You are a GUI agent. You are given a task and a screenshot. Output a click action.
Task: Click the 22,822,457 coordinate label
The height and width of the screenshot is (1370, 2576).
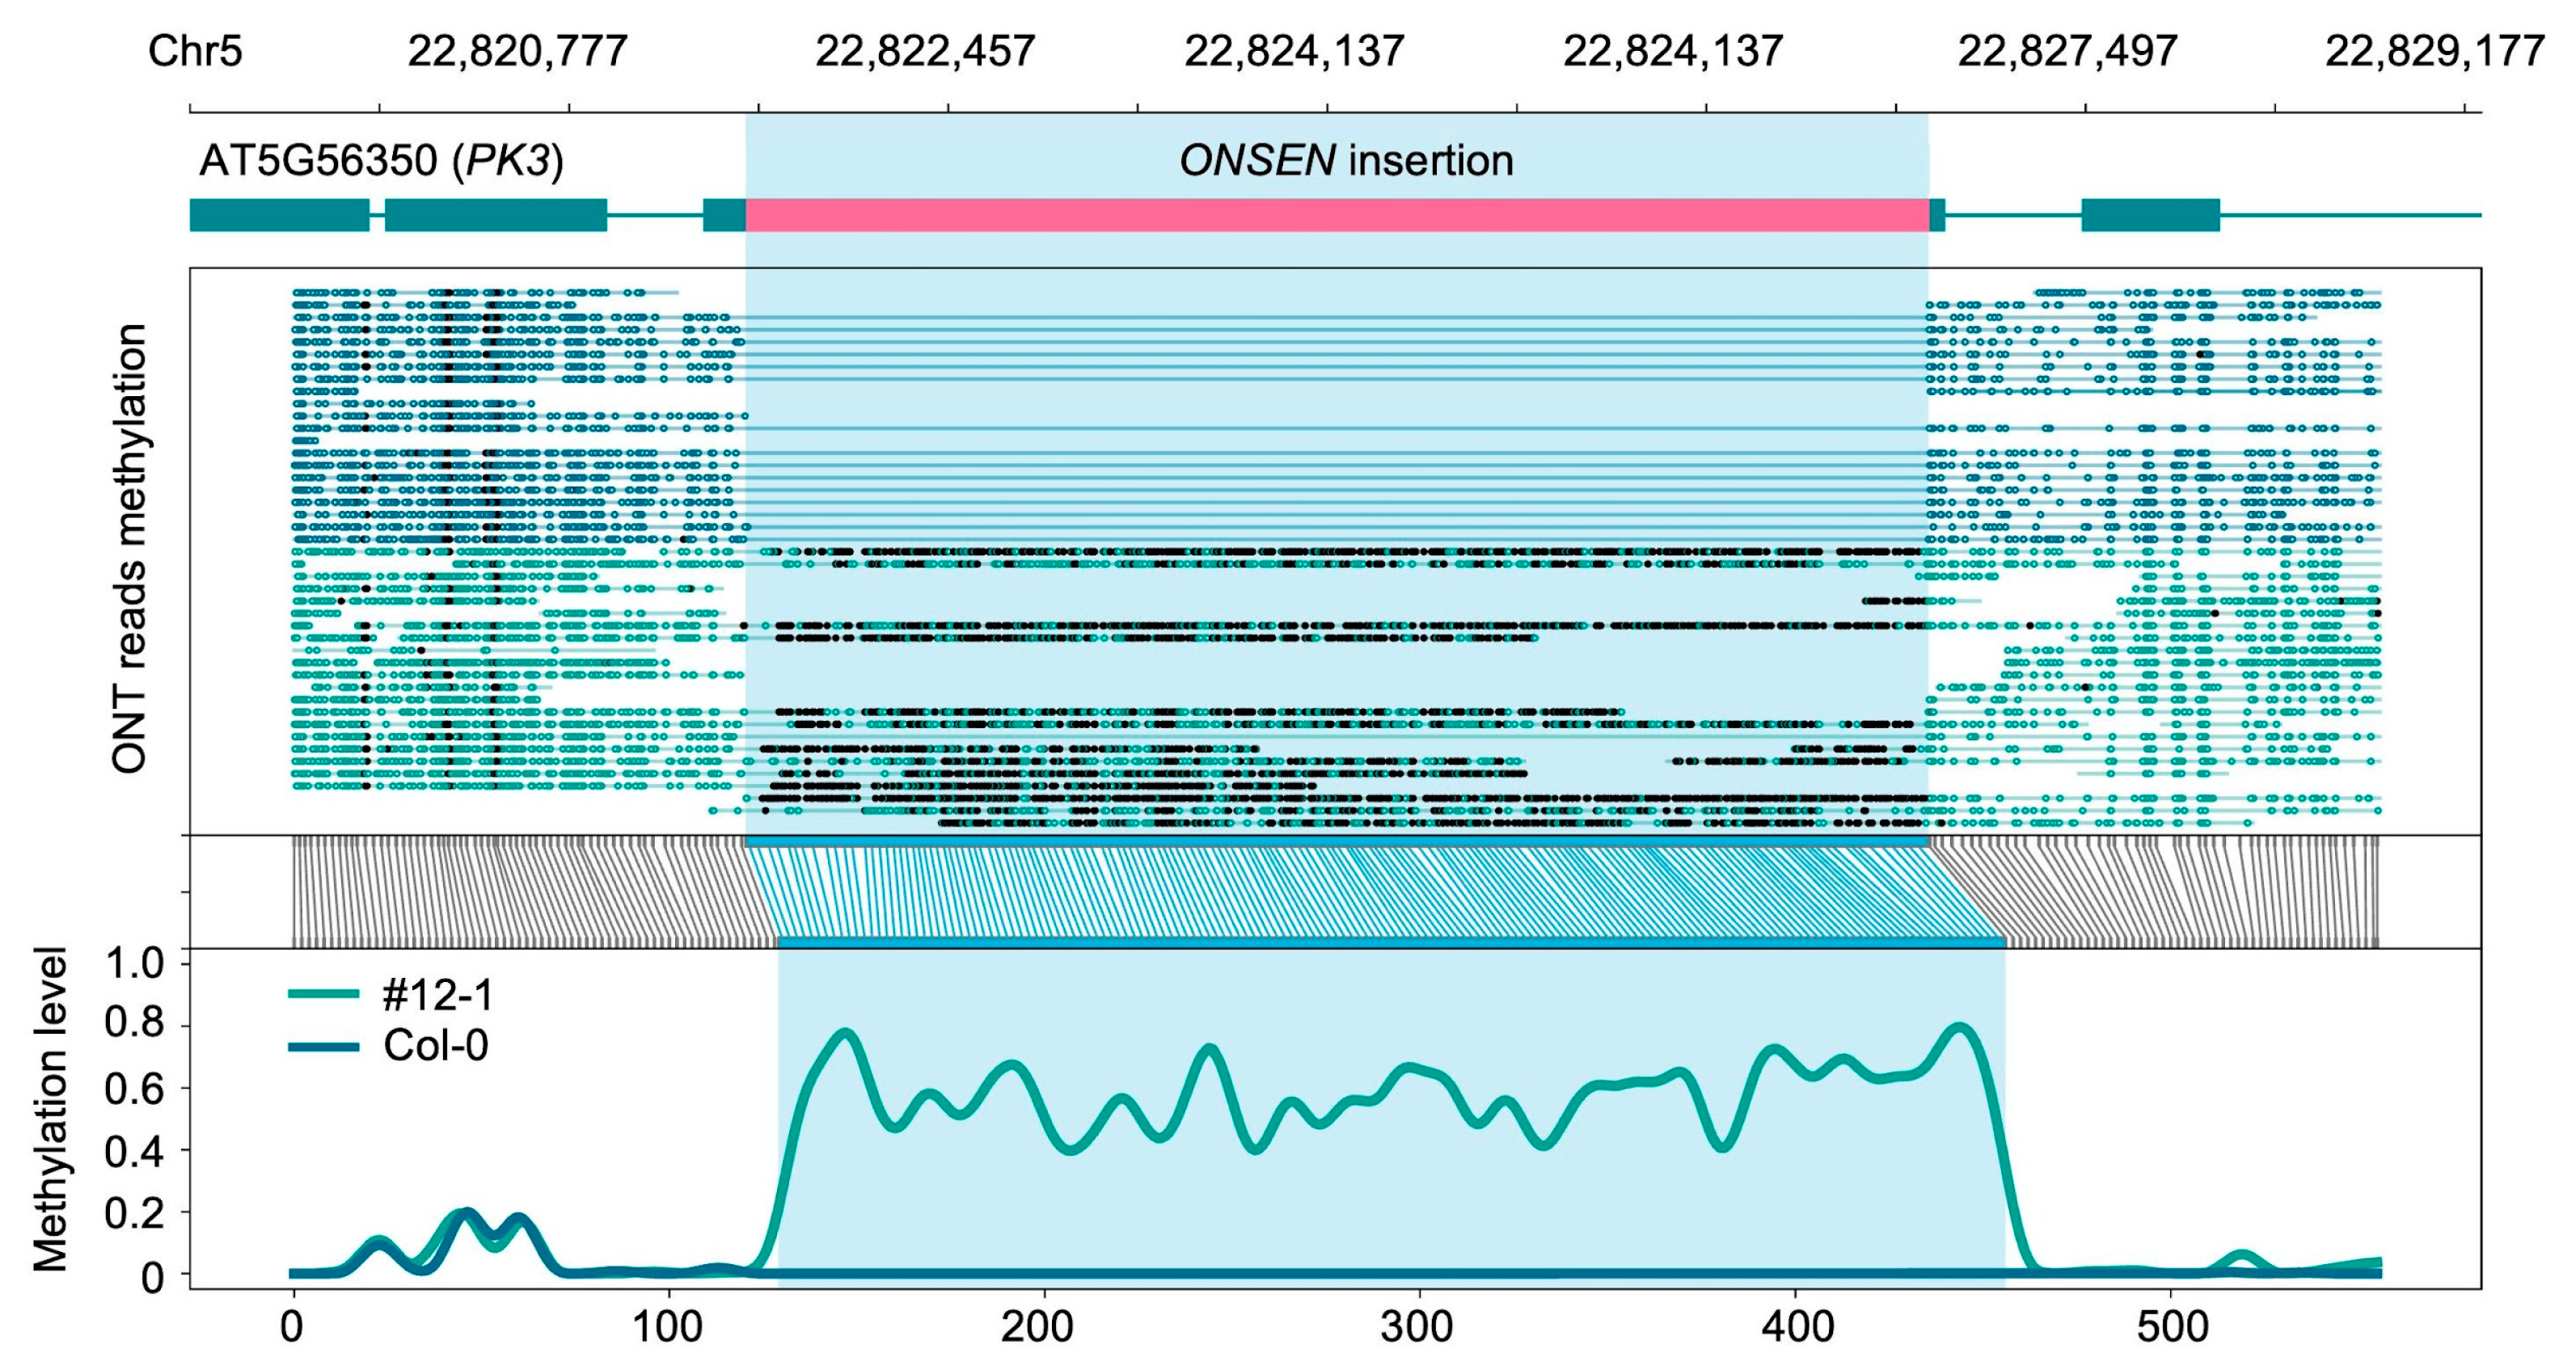coord(924,51)
